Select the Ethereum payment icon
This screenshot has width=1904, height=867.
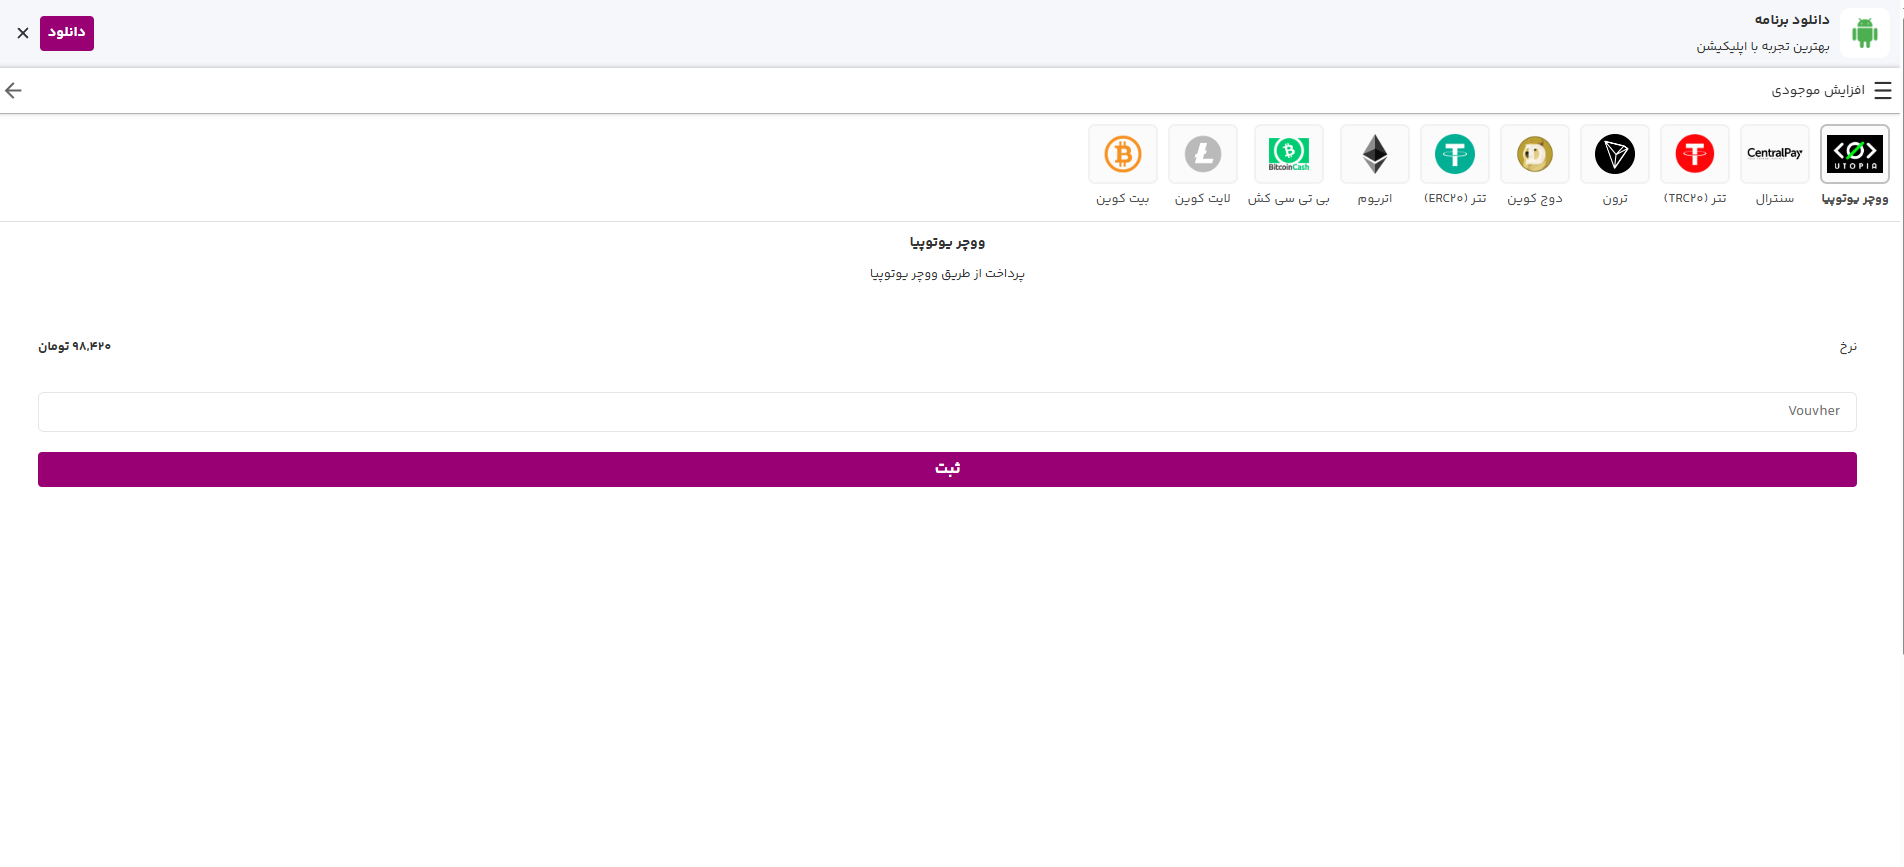click(1374, 154)
